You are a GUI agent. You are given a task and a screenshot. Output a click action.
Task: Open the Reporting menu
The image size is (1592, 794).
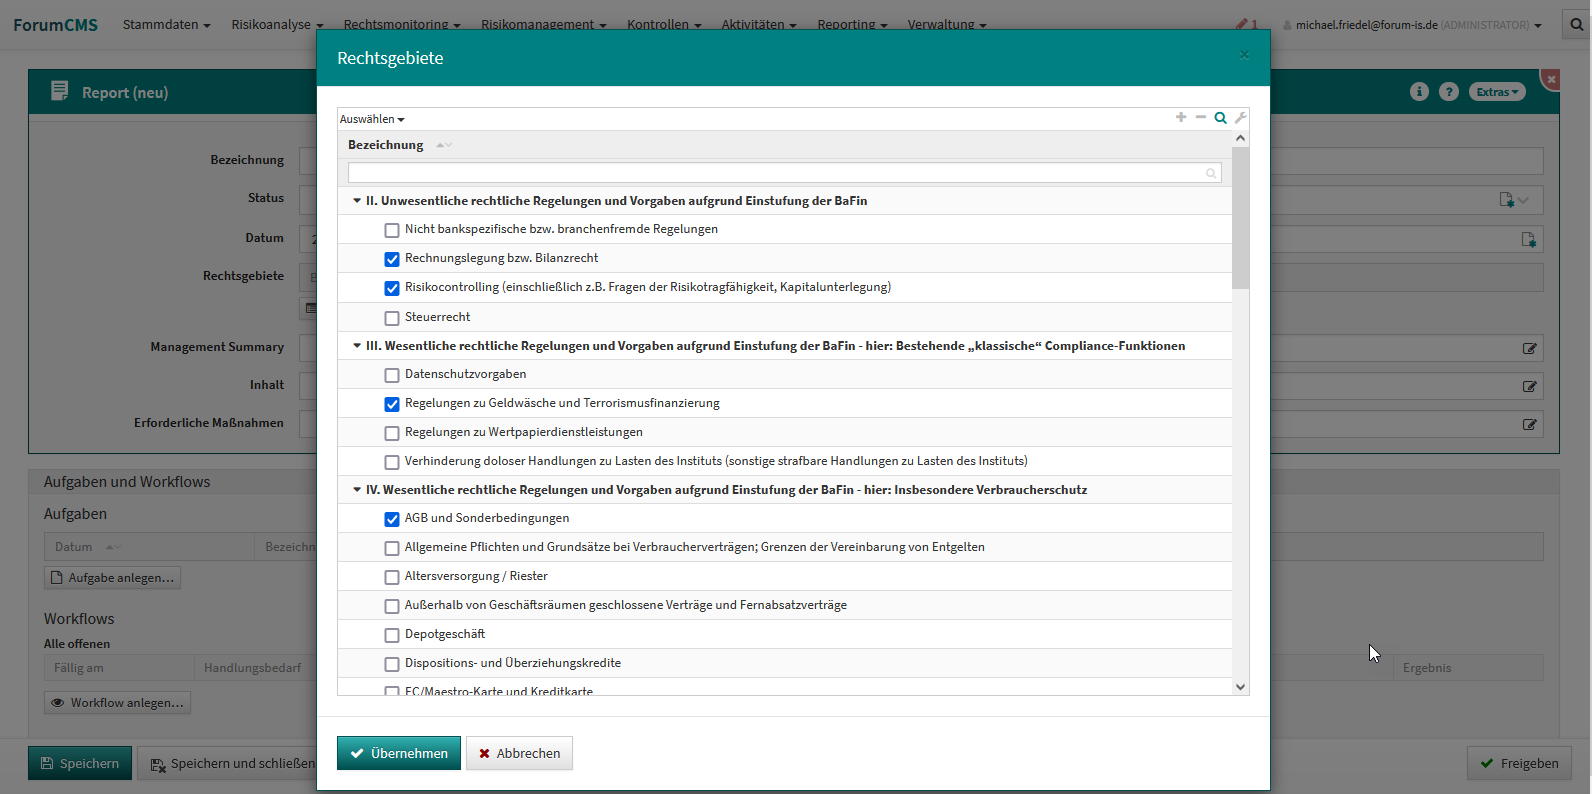(x=851, y=25)
